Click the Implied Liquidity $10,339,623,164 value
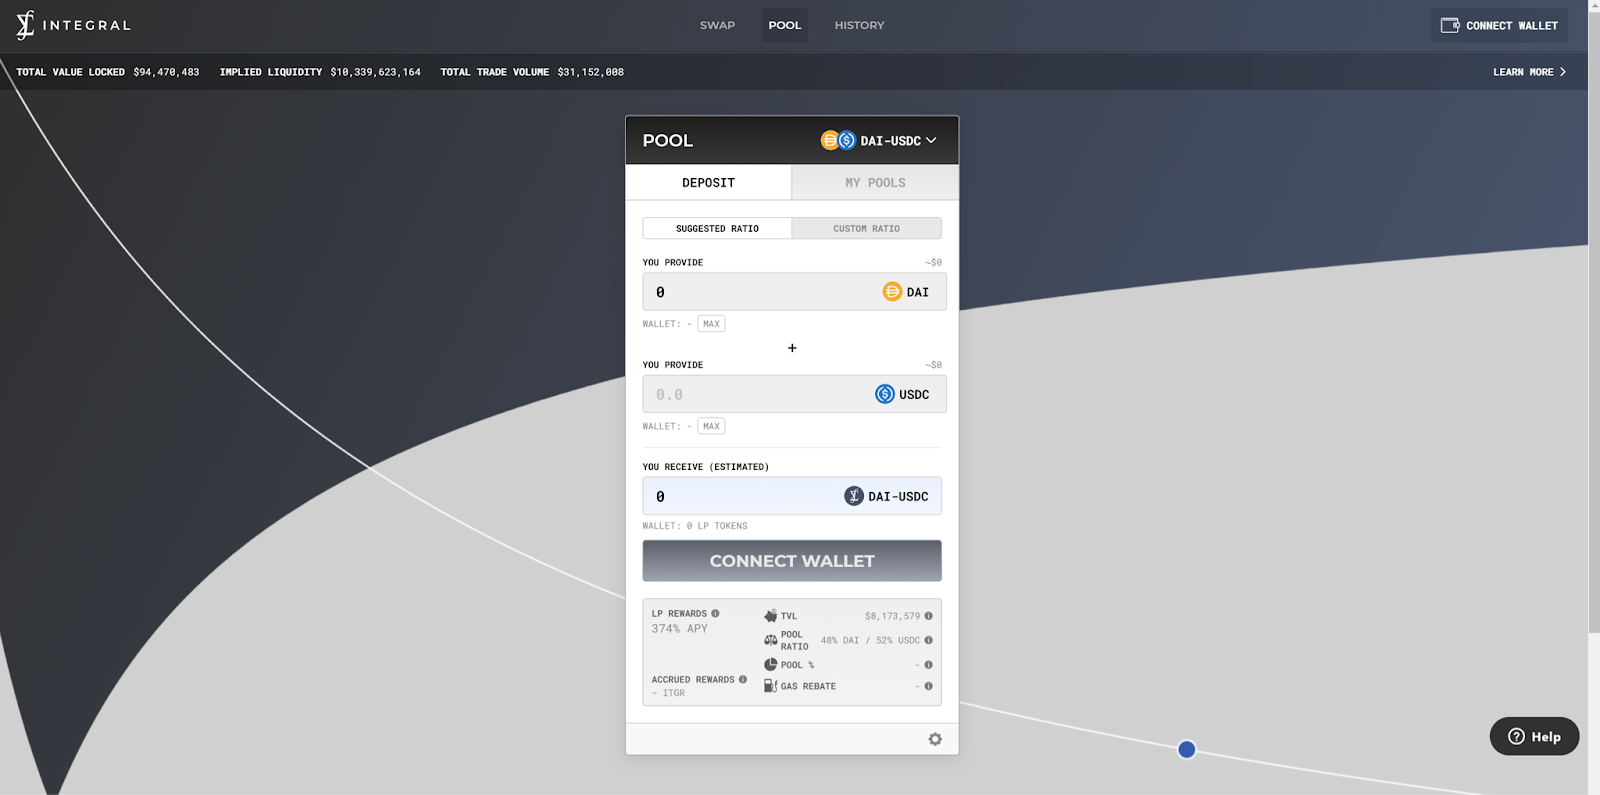The image size is (1600, 795). click(x=376, y=72)
